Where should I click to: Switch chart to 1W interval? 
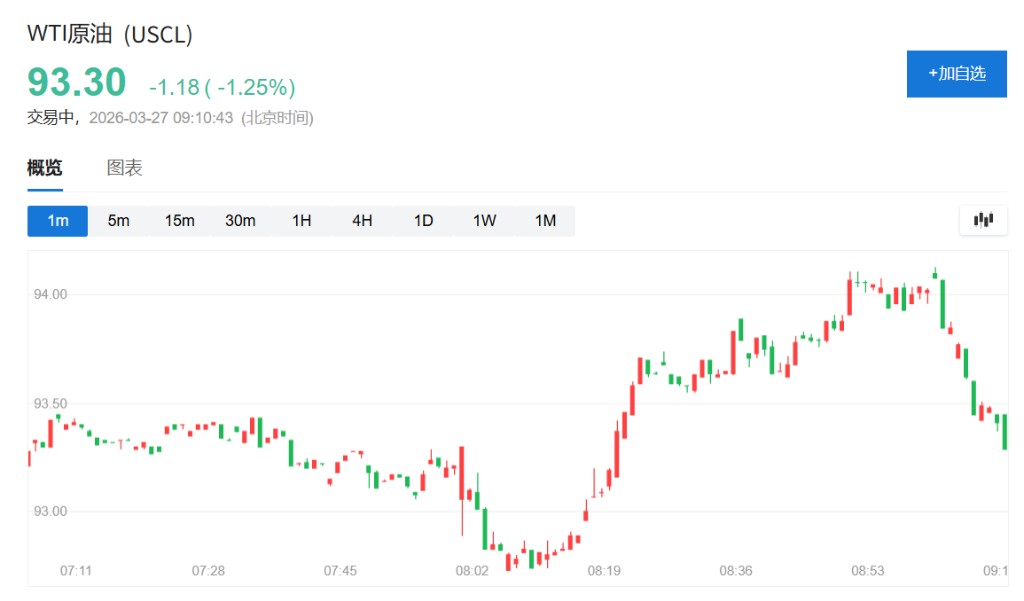pyautogui.click(x=484, y=221)
